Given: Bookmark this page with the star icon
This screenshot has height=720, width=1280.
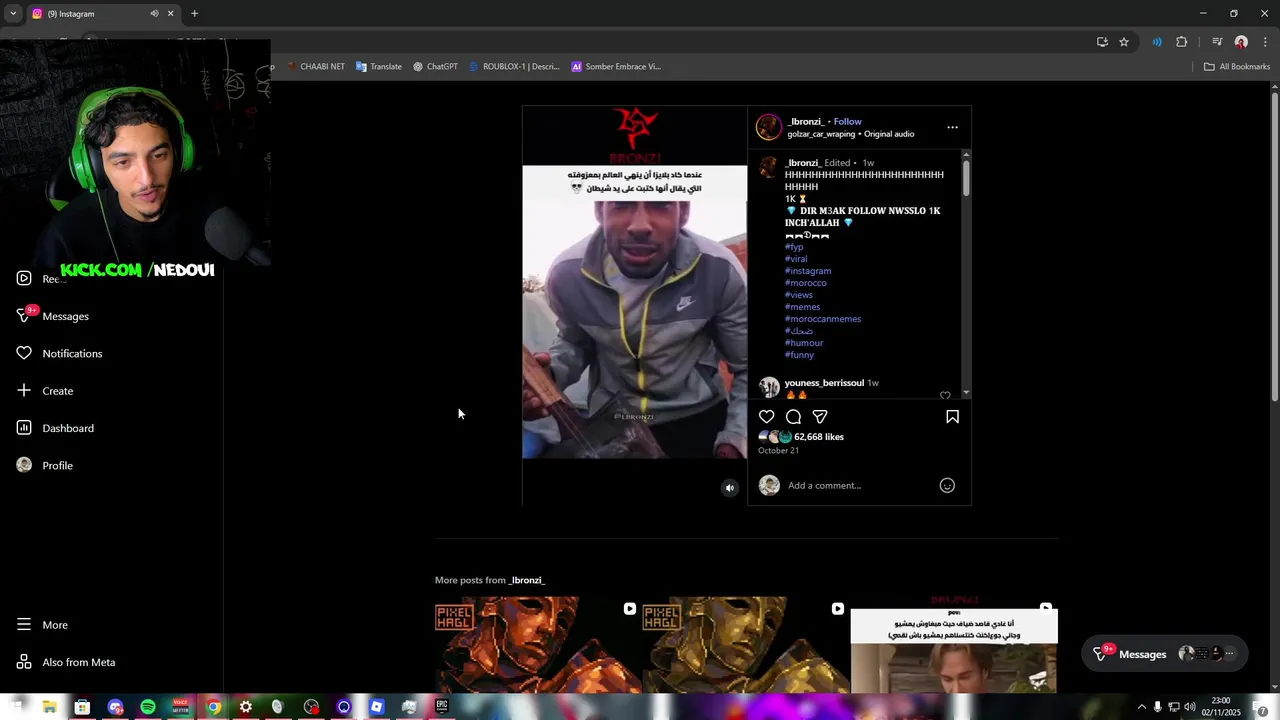Looking at the screenshot, I should pos(1124,42).
